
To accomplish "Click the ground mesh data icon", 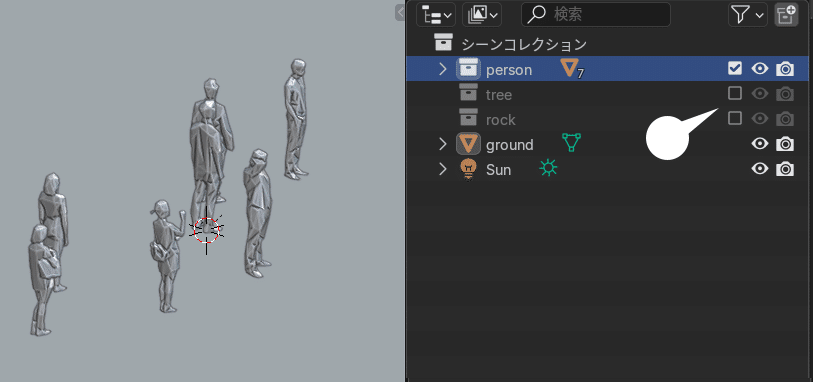I will tap(571, 142).
